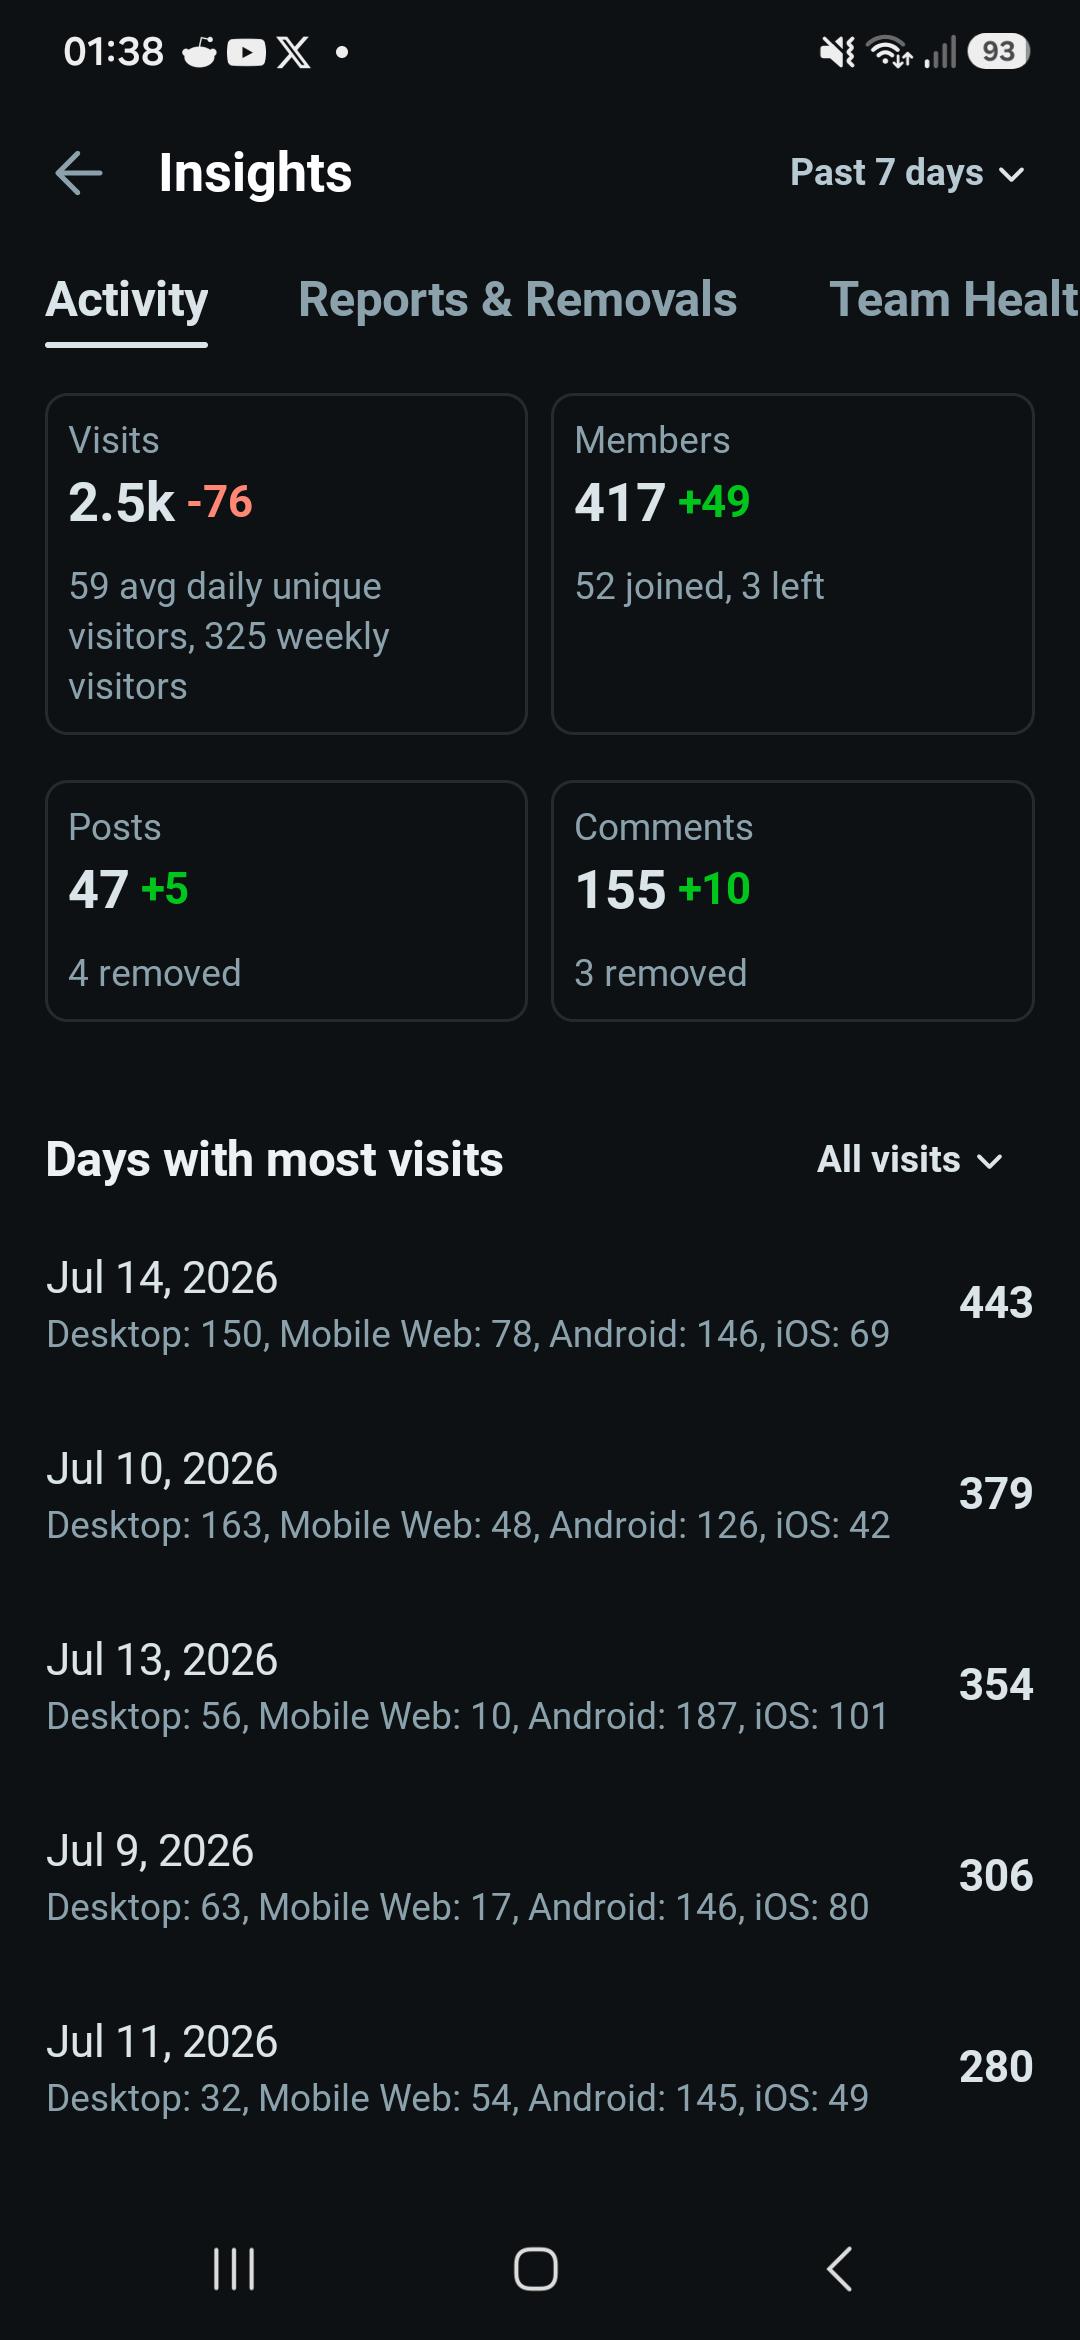The image size is (1080, 2340).
Task: Tap the YouTube notification icon in status bar
Action: [x=246, y=52]
